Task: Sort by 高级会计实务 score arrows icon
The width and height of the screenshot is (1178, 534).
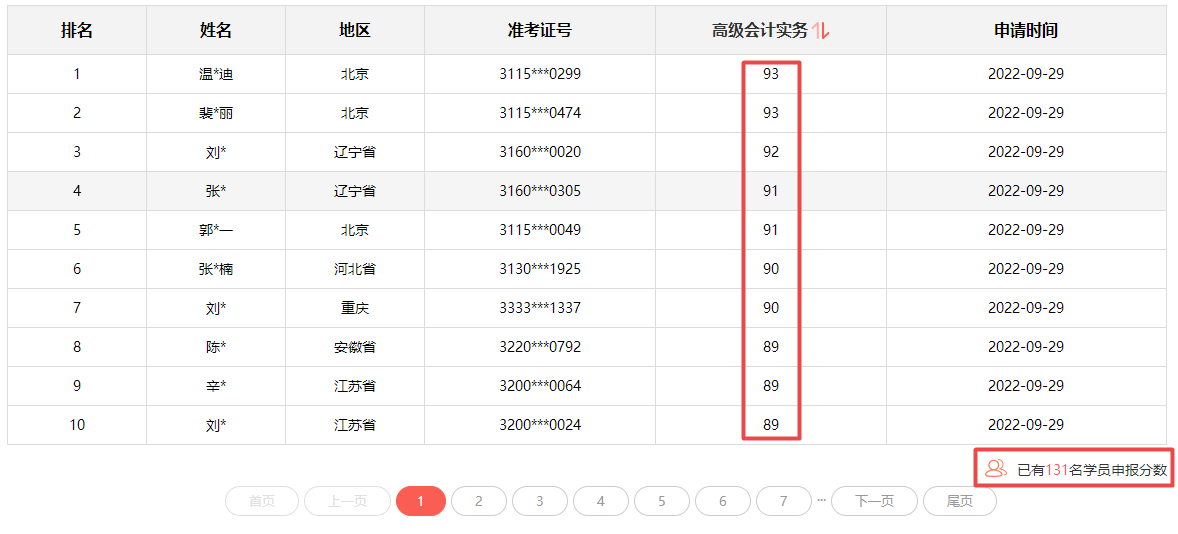Action: 820,31
